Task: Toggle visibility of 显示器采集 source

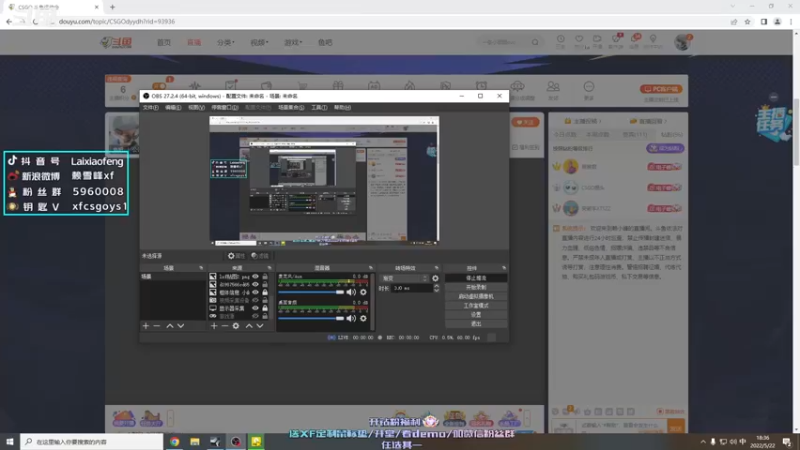Action: click(255, 308)
